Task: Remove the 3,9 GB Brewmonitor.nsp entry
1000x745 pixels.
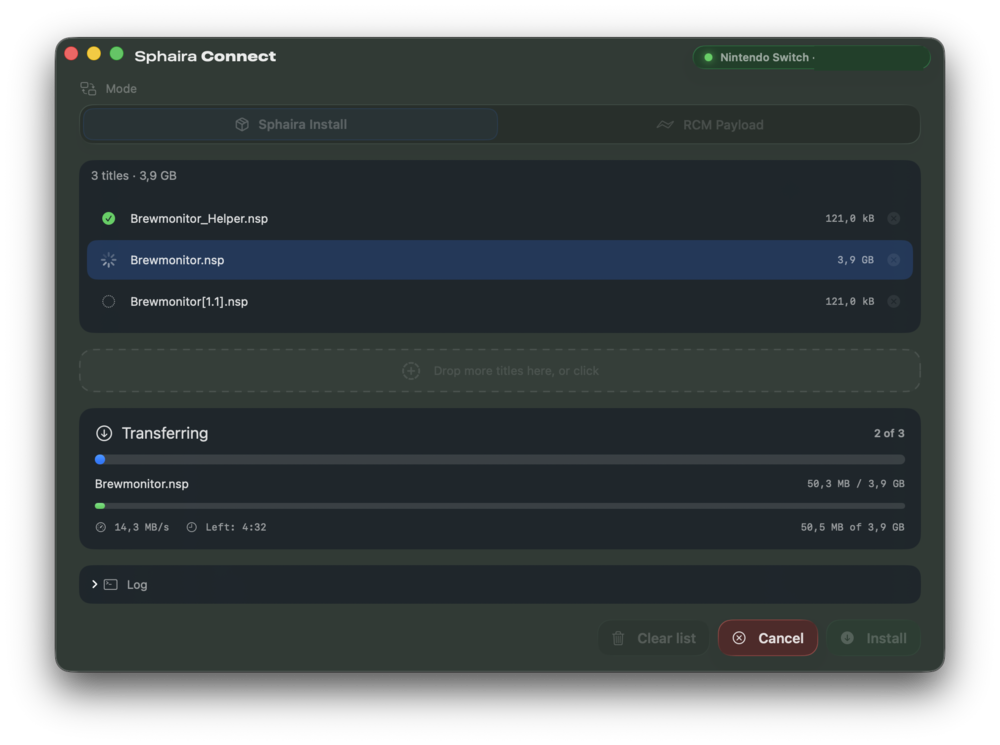Action: coord(893,260)
